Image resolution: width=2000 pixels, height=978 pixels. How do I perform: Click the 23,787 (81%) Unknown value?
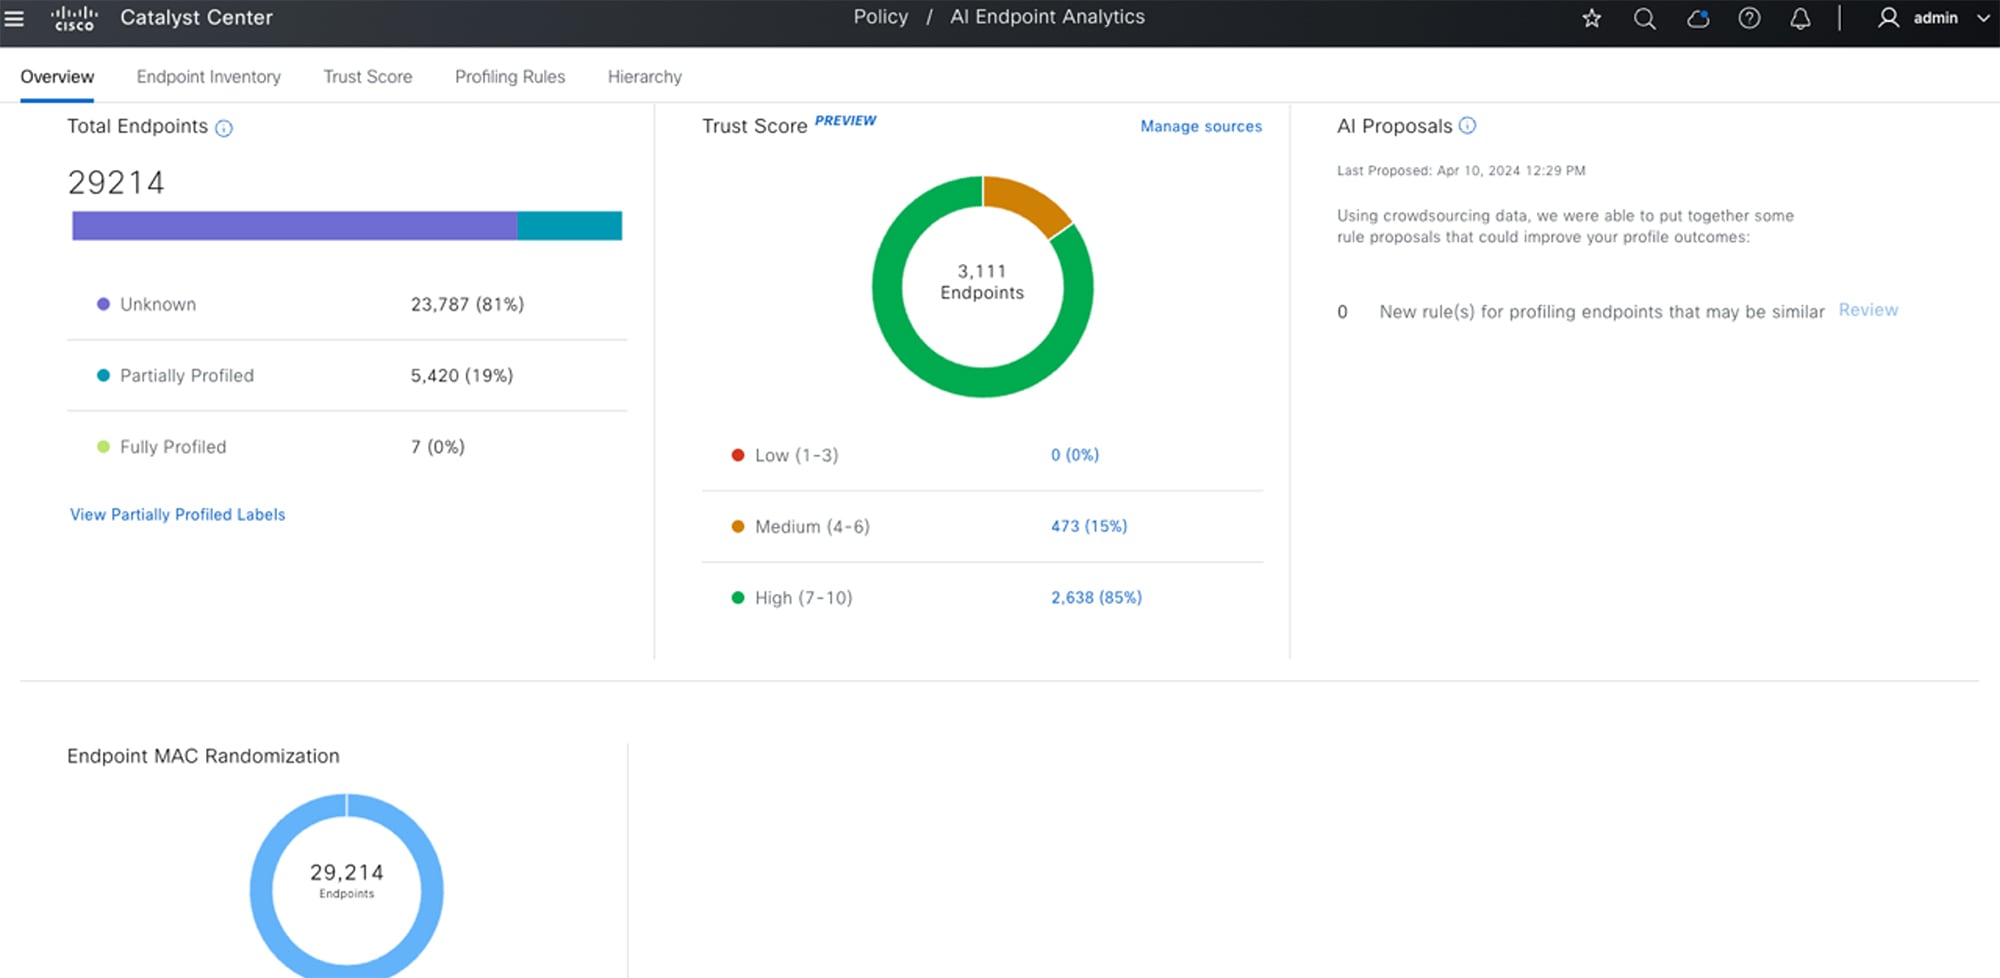[x=467, y=304]
